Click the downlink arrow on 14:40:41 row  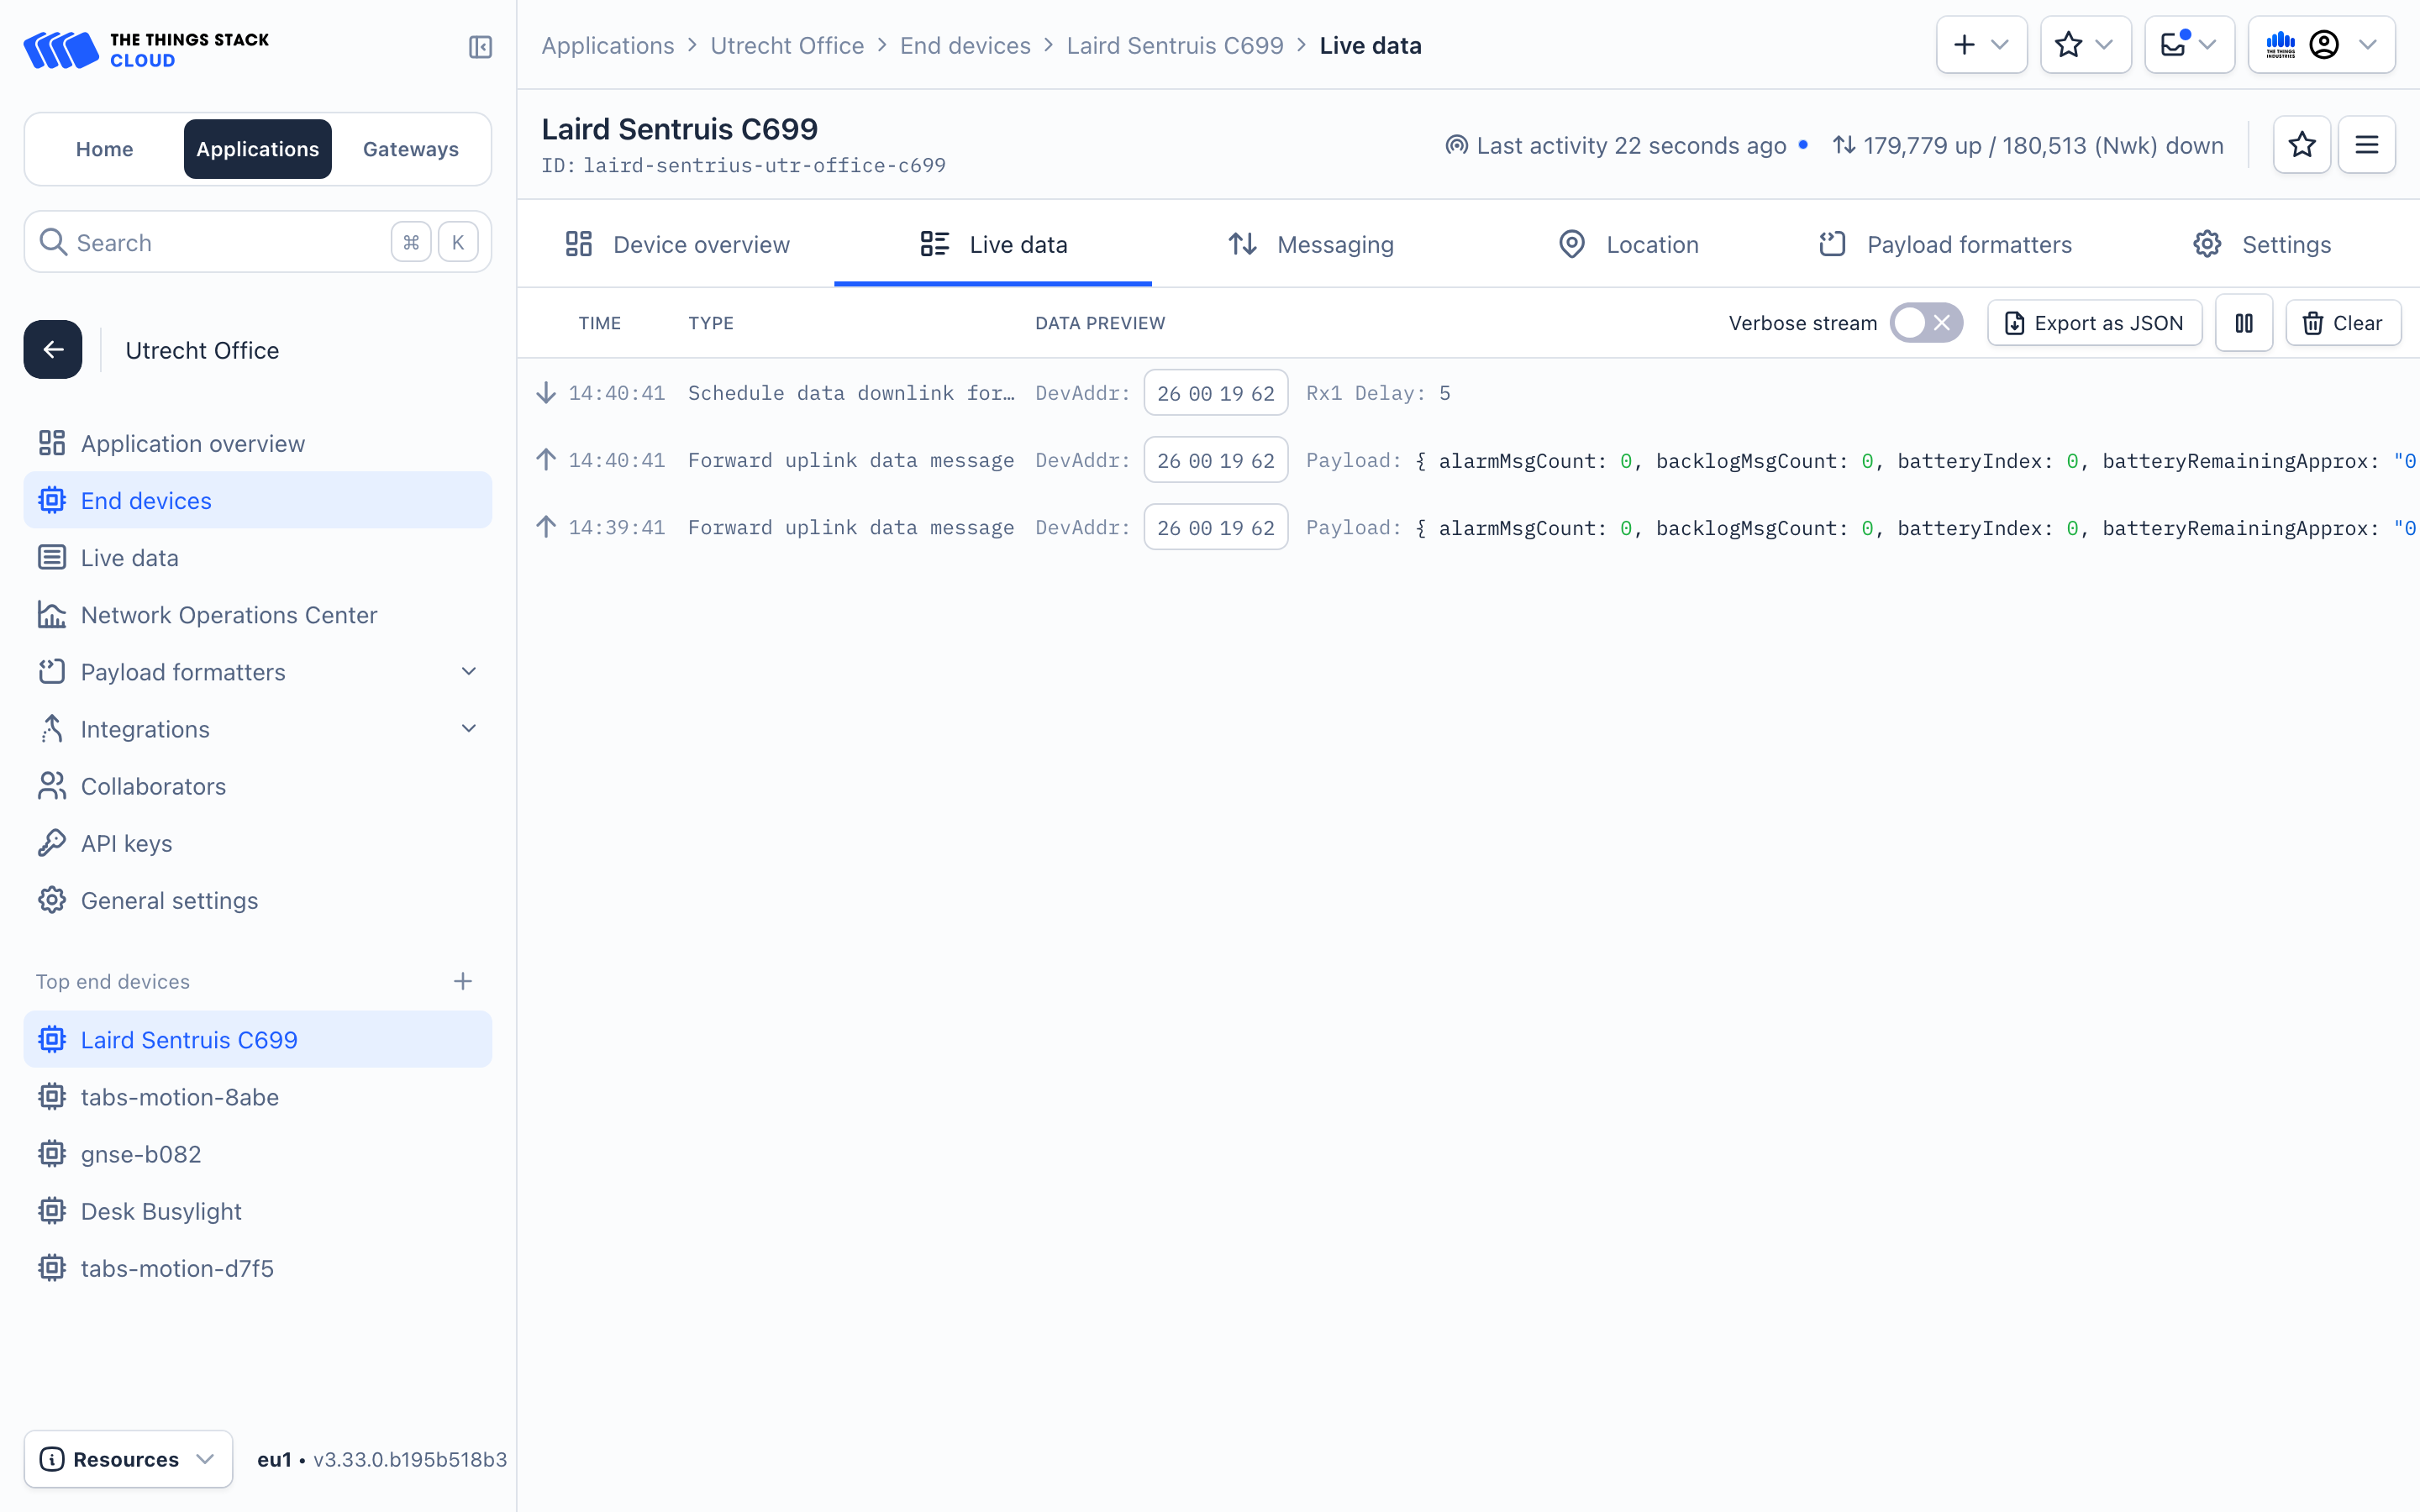pyautogui.click(x=546, y=393)
